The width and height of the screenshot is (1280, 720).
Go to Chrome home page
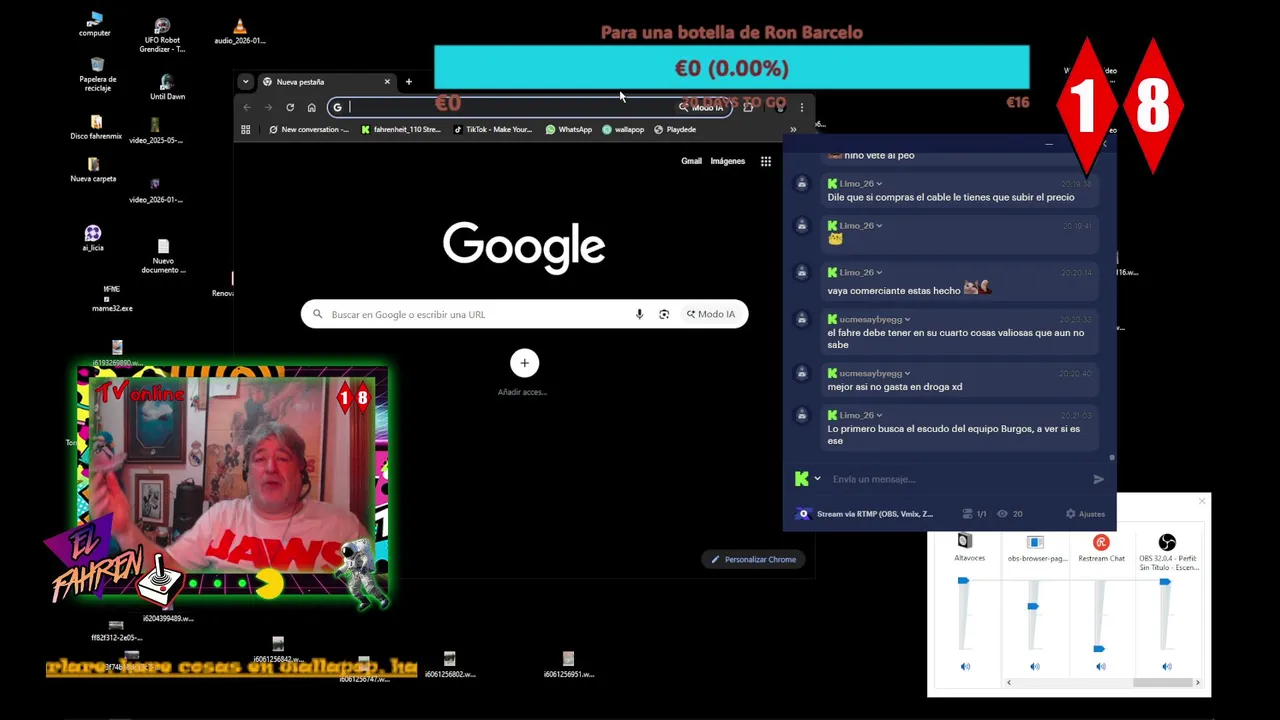point(312,107)
